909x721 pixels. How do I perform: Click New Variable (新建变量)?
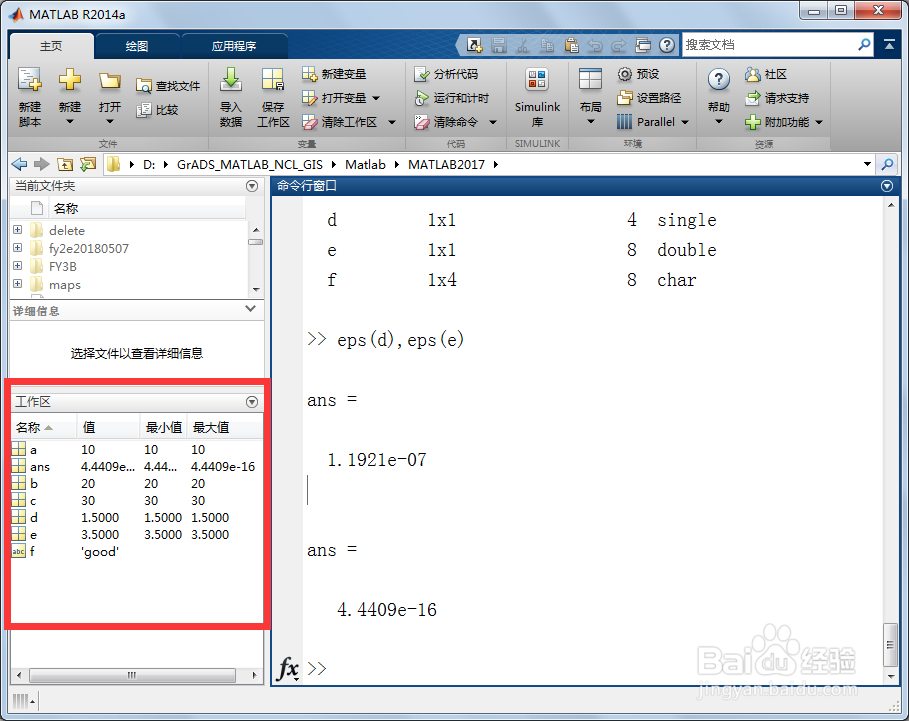(x=334, y=74)
